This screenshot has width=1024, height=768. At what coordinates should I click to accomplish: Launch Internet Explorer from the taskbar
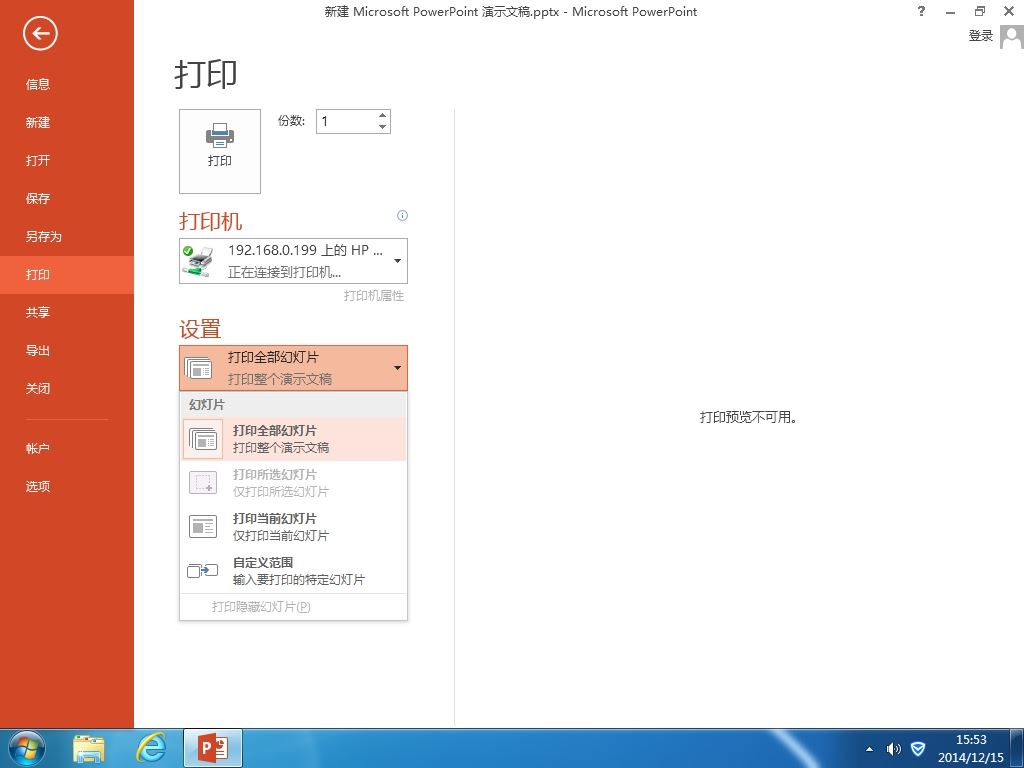click(151, 748)
